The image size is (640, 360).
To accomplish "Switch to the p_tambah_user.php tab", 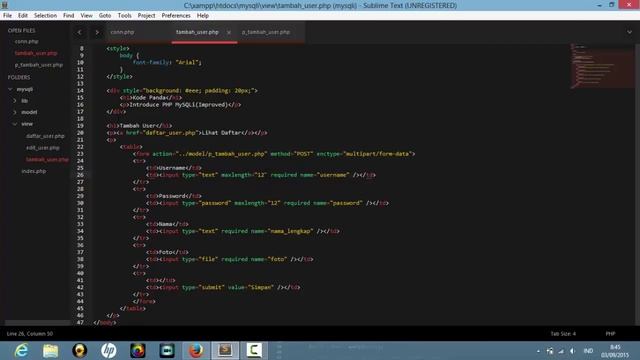I will coord(266,32).
